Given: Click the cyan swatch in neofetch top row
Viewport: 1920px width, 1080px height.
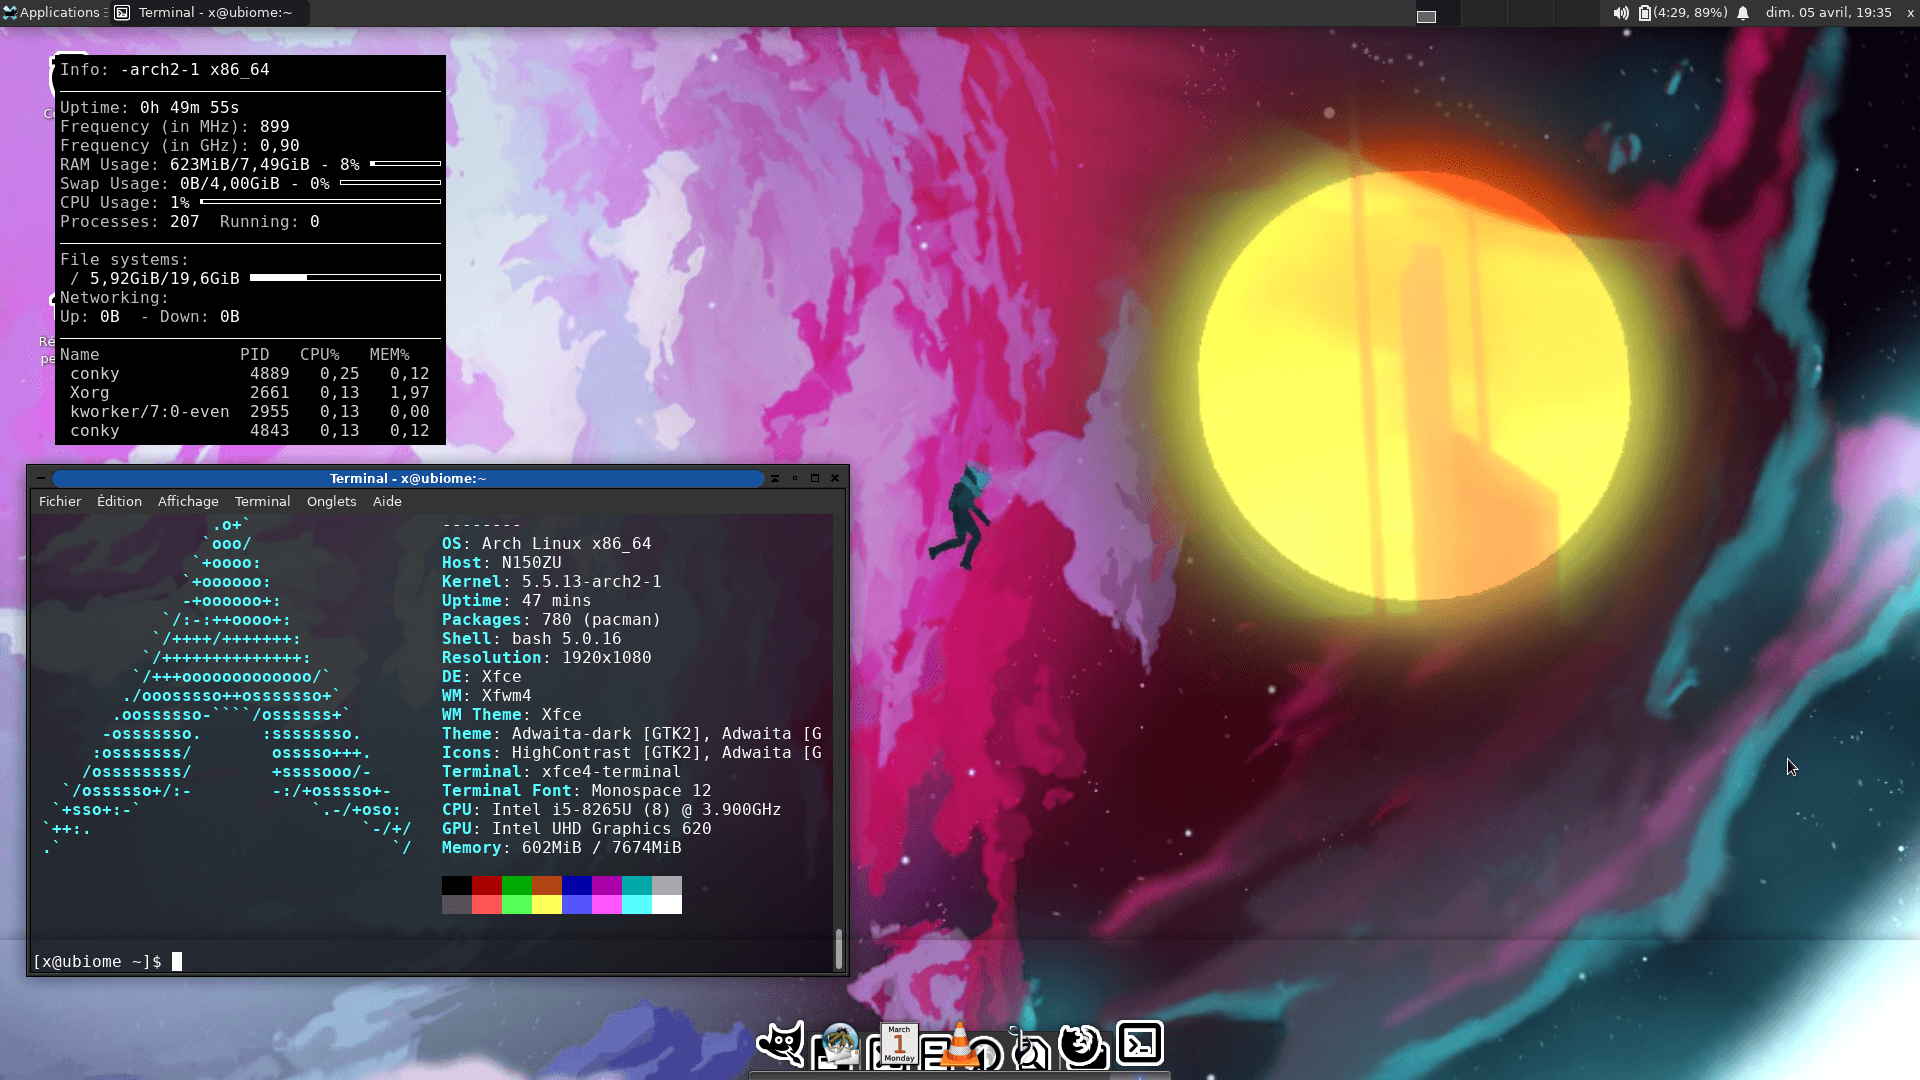Looking at the screenshot, I should pos(637,885).
